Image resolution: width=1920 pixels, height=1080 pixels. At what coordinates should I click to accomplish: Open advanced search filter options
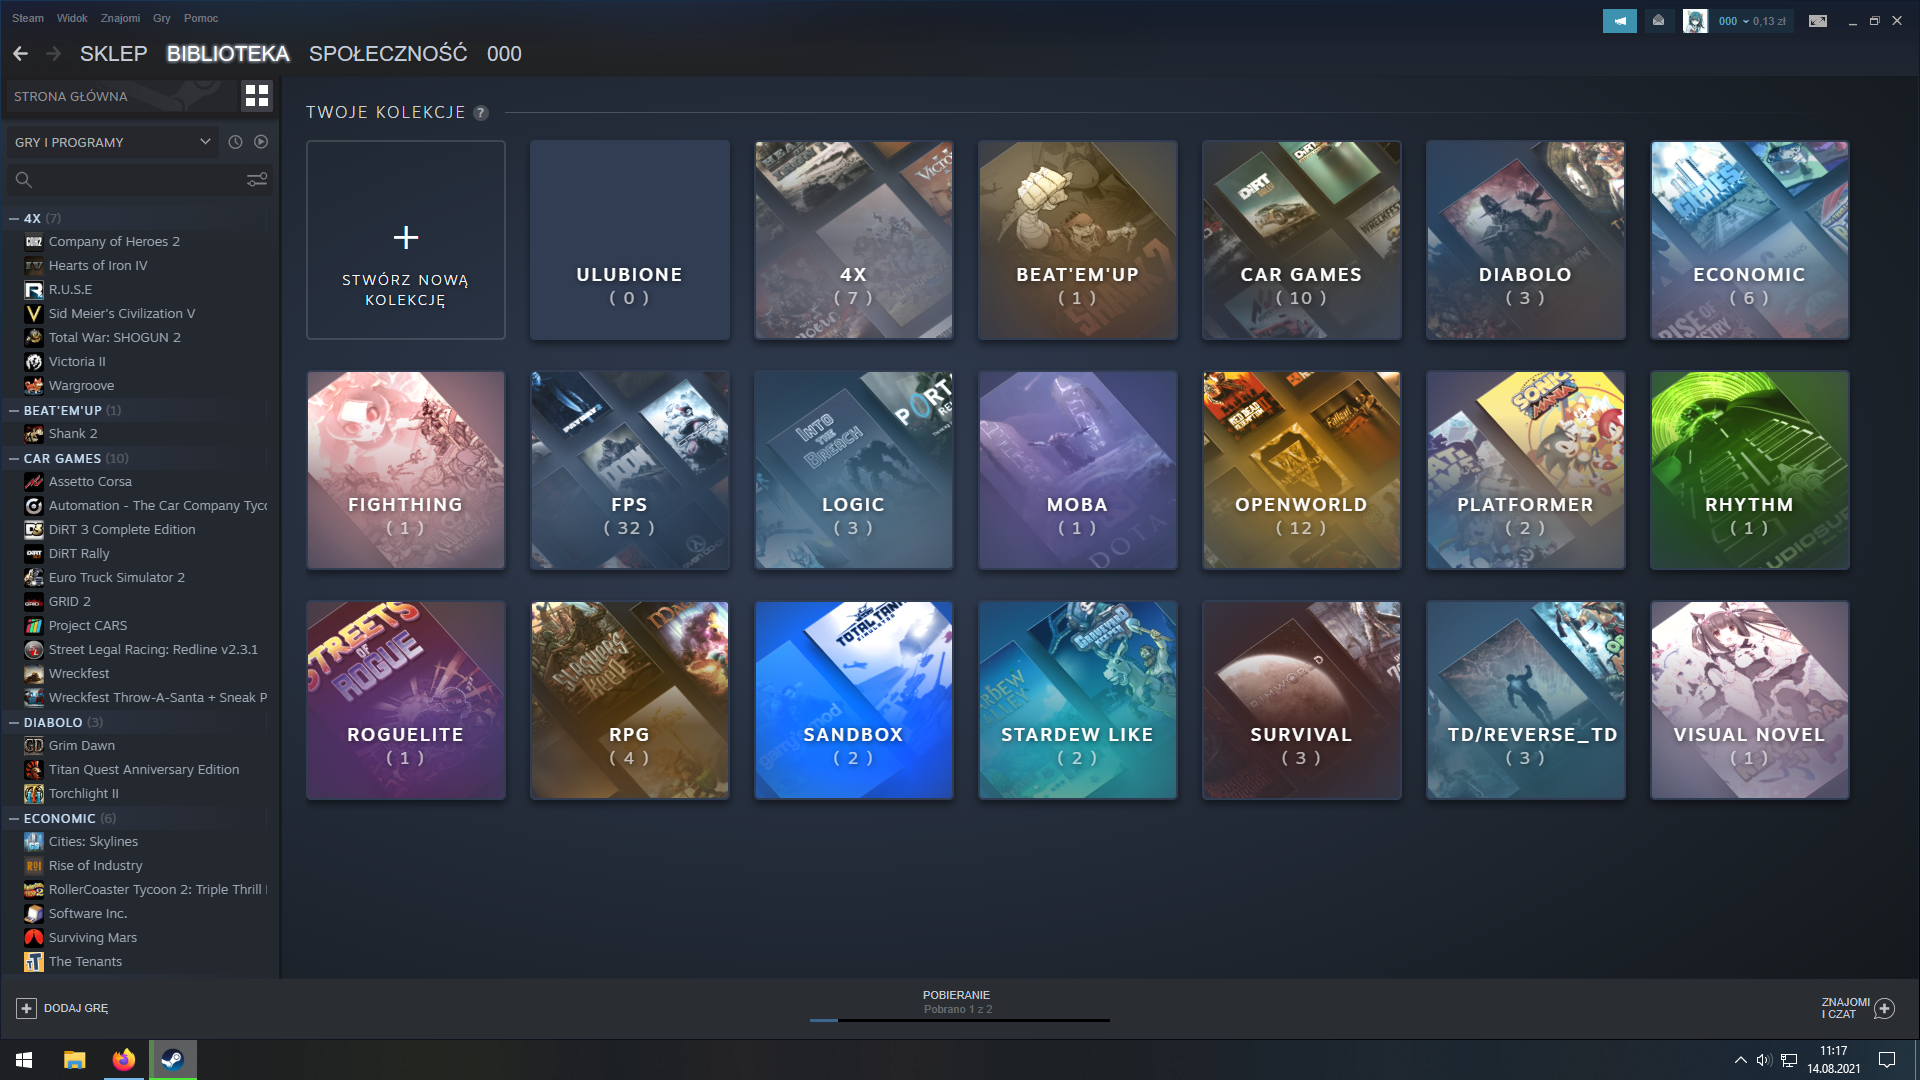coord(257,180)
